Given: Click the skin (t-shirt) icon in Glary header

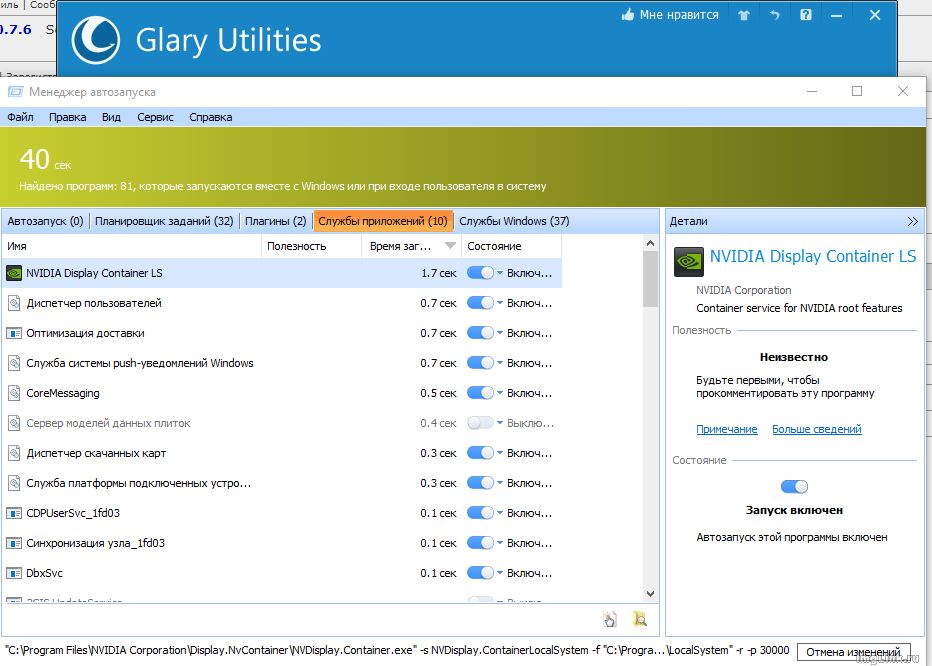Looking at the screenshot, I should point(743,15).
